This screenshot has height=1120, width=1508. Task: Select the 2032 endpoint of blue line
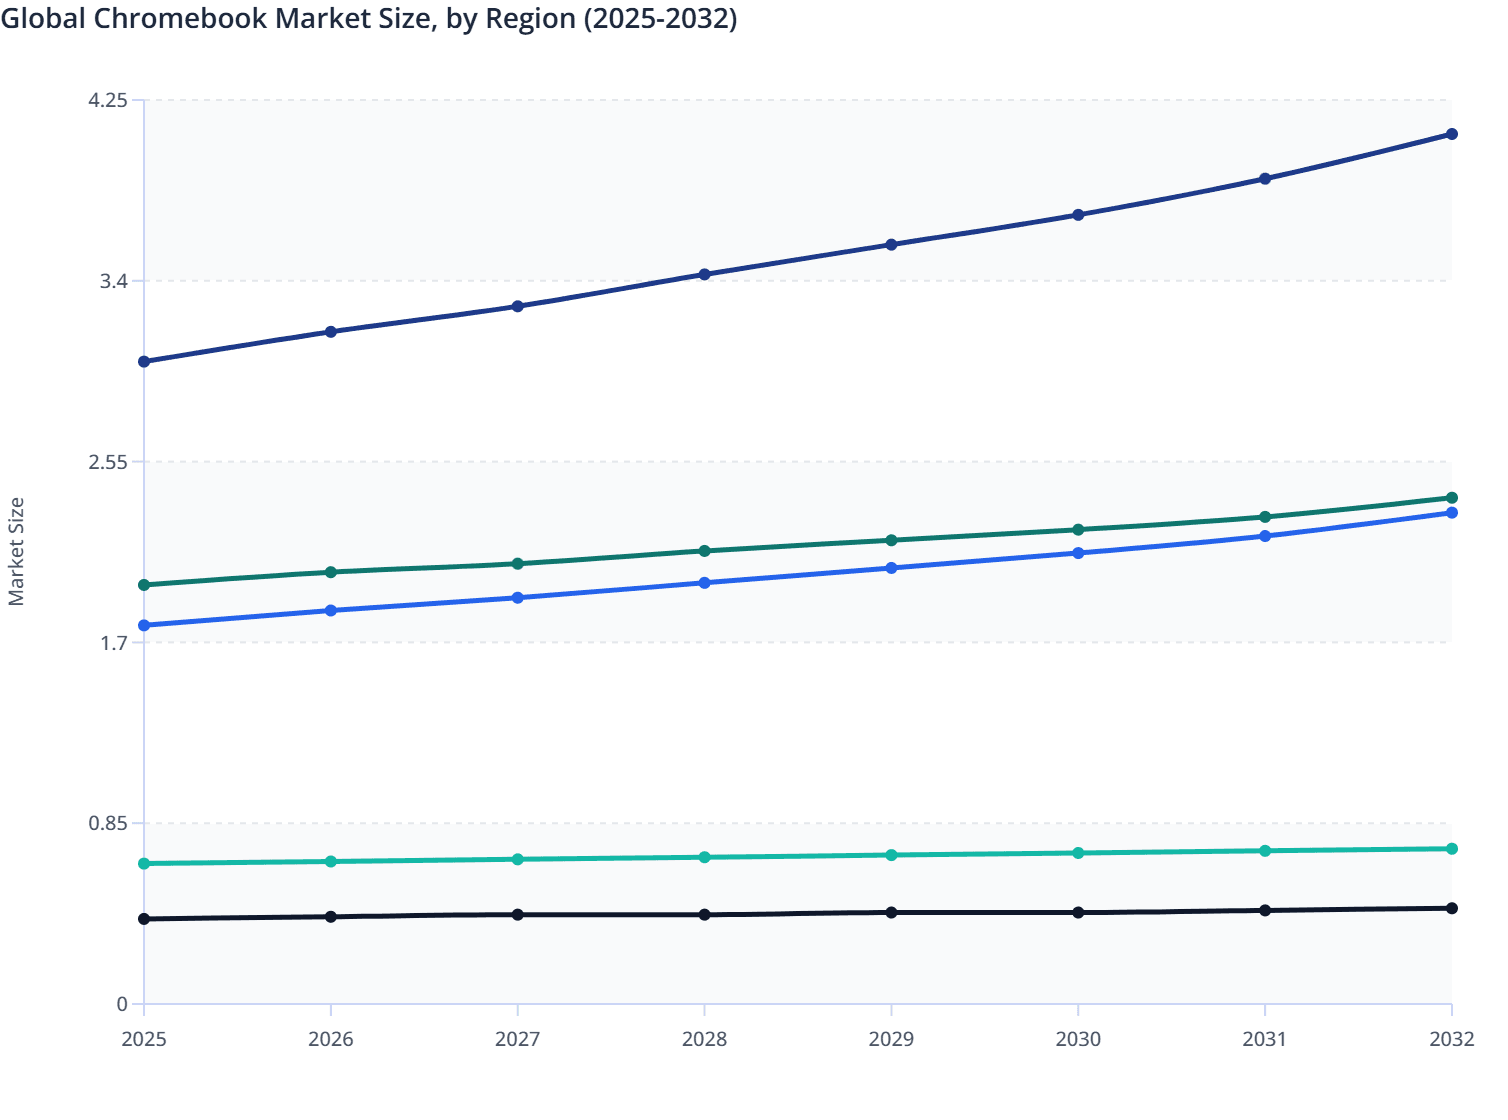[x=1451, y=512]
